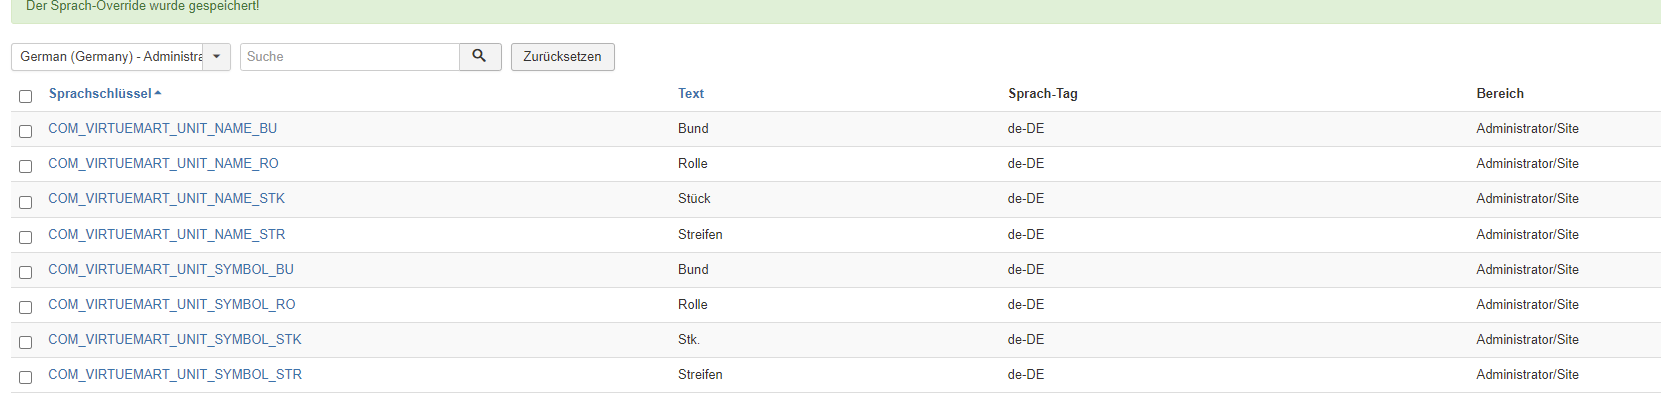Click the dropdown arrow beside language filter
1661x415 pixels.
[216, 57]
